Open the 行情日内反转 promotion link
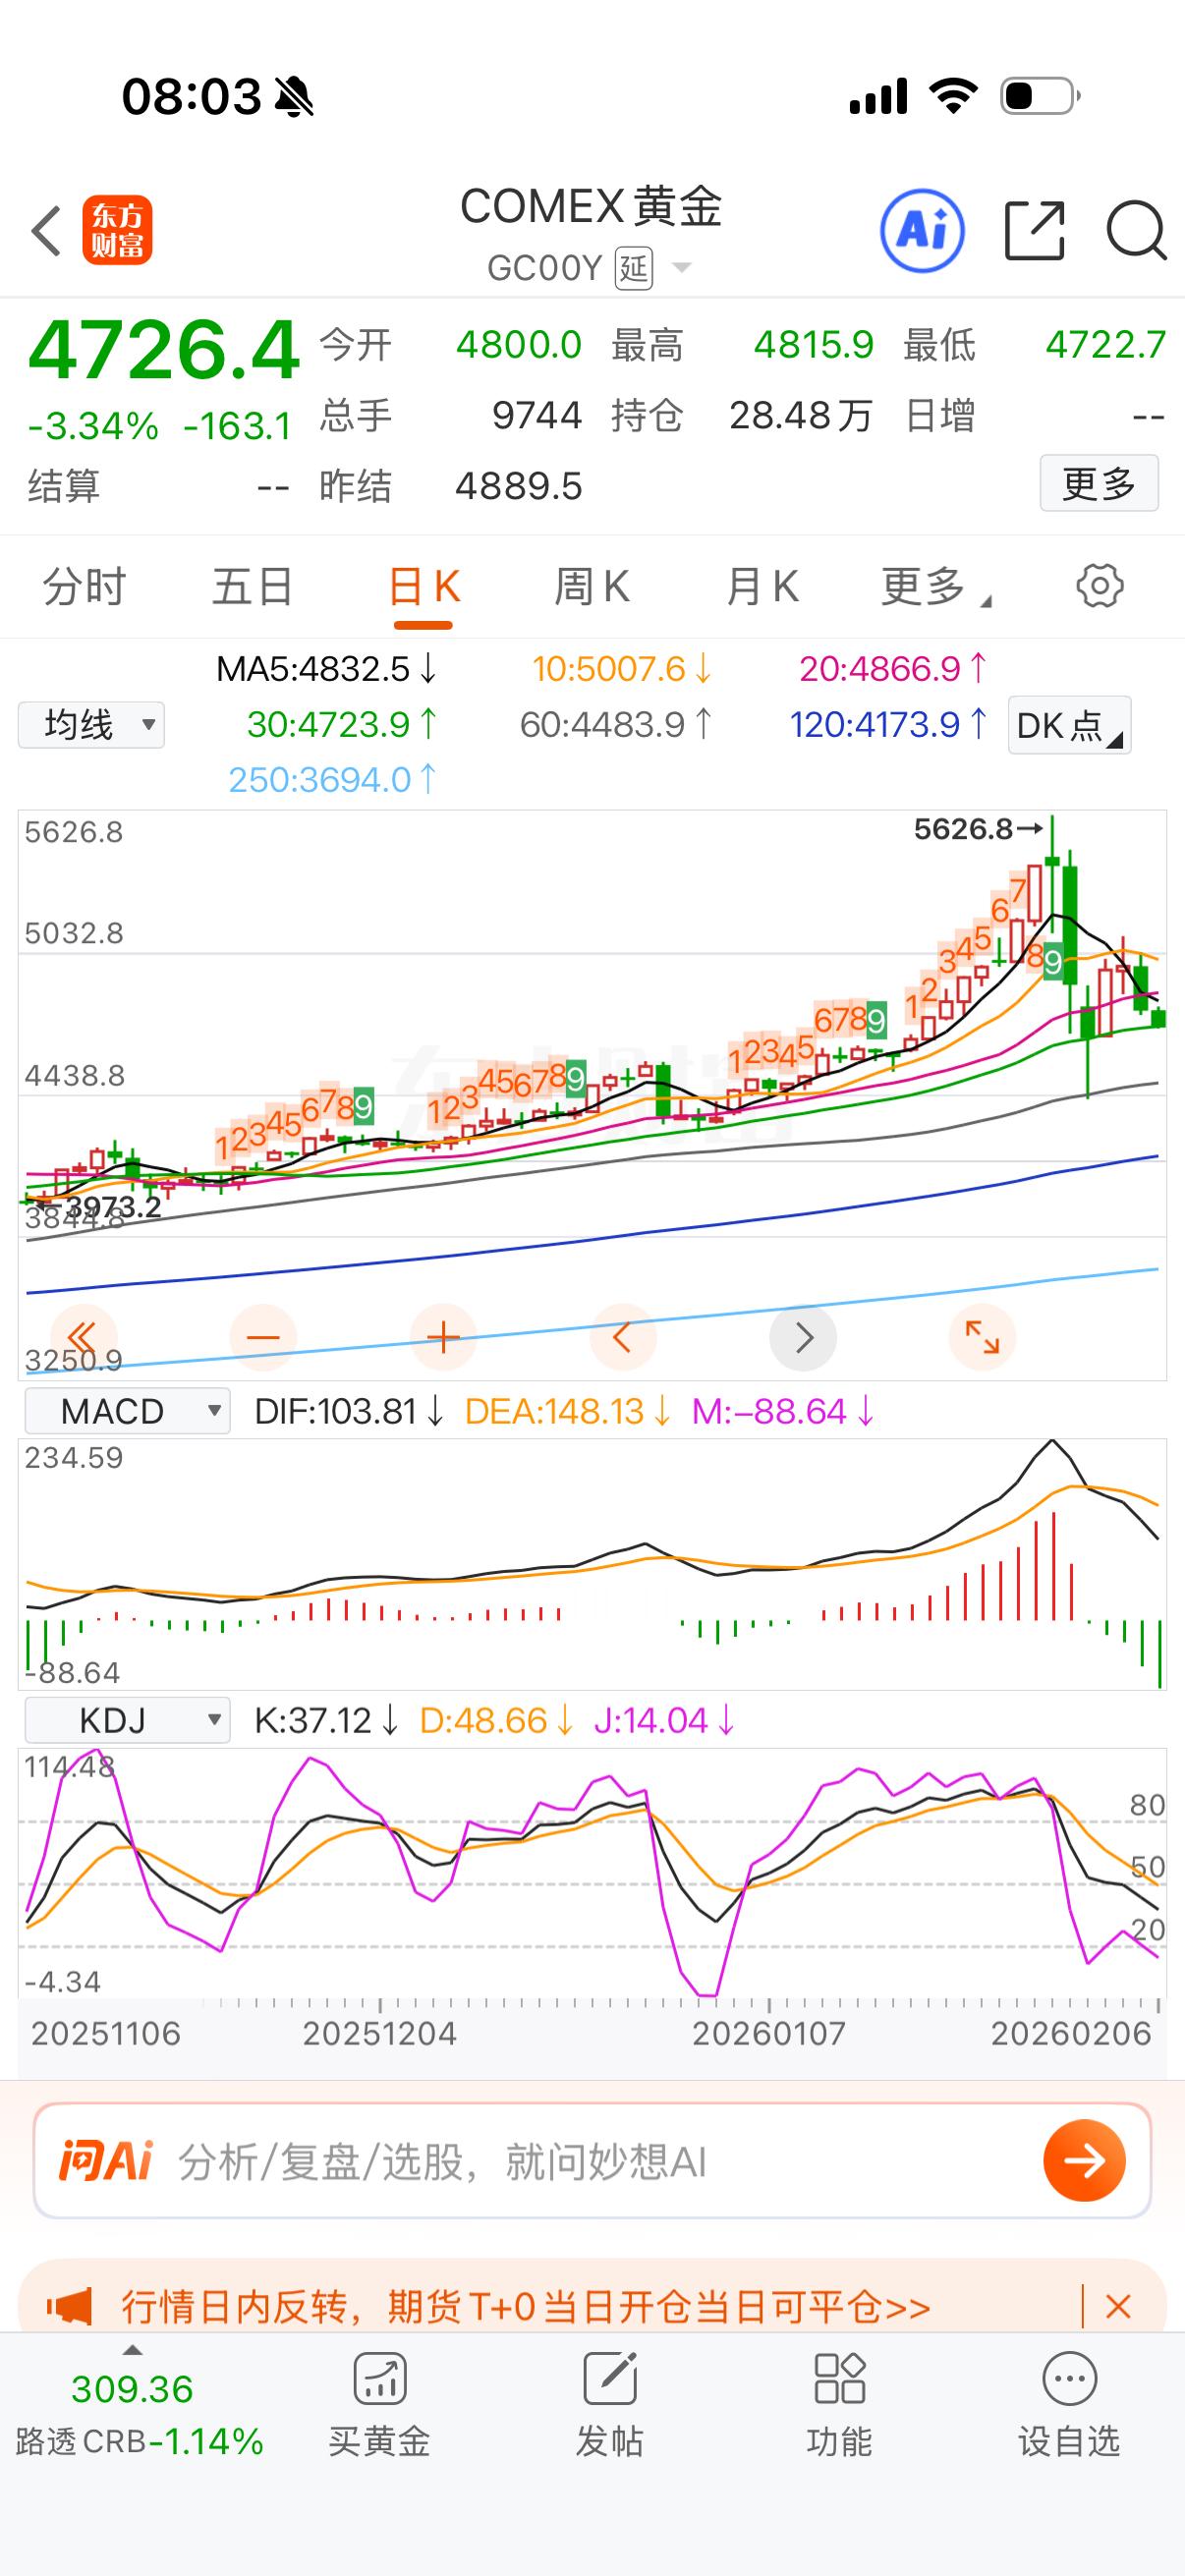Screen dimensions: 1185x2576 (x=526, y=2307)
